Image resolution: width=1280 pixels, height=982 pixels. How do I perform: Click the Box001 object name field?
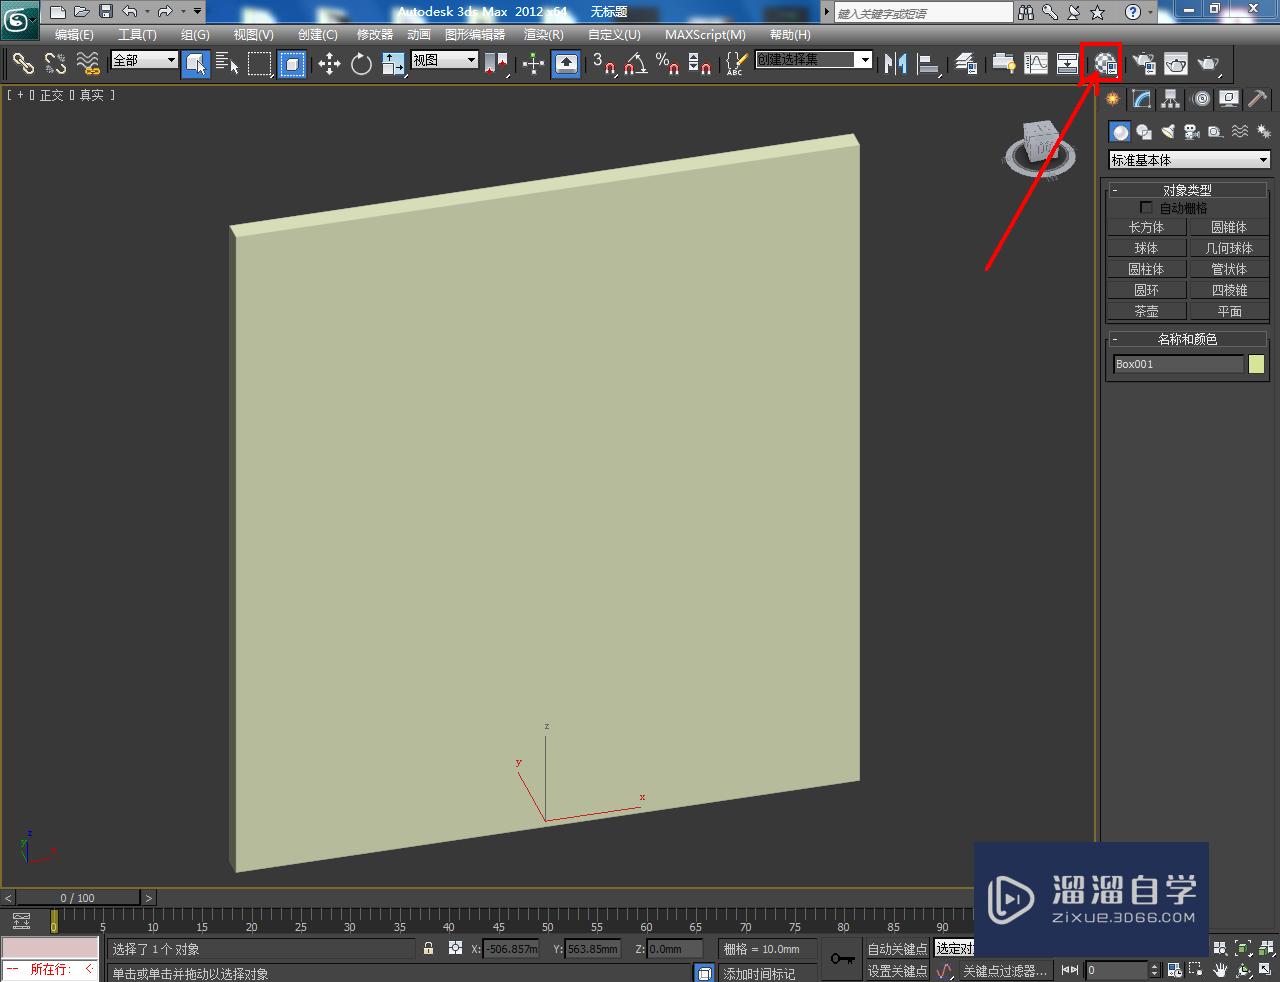pos(1179,364)
